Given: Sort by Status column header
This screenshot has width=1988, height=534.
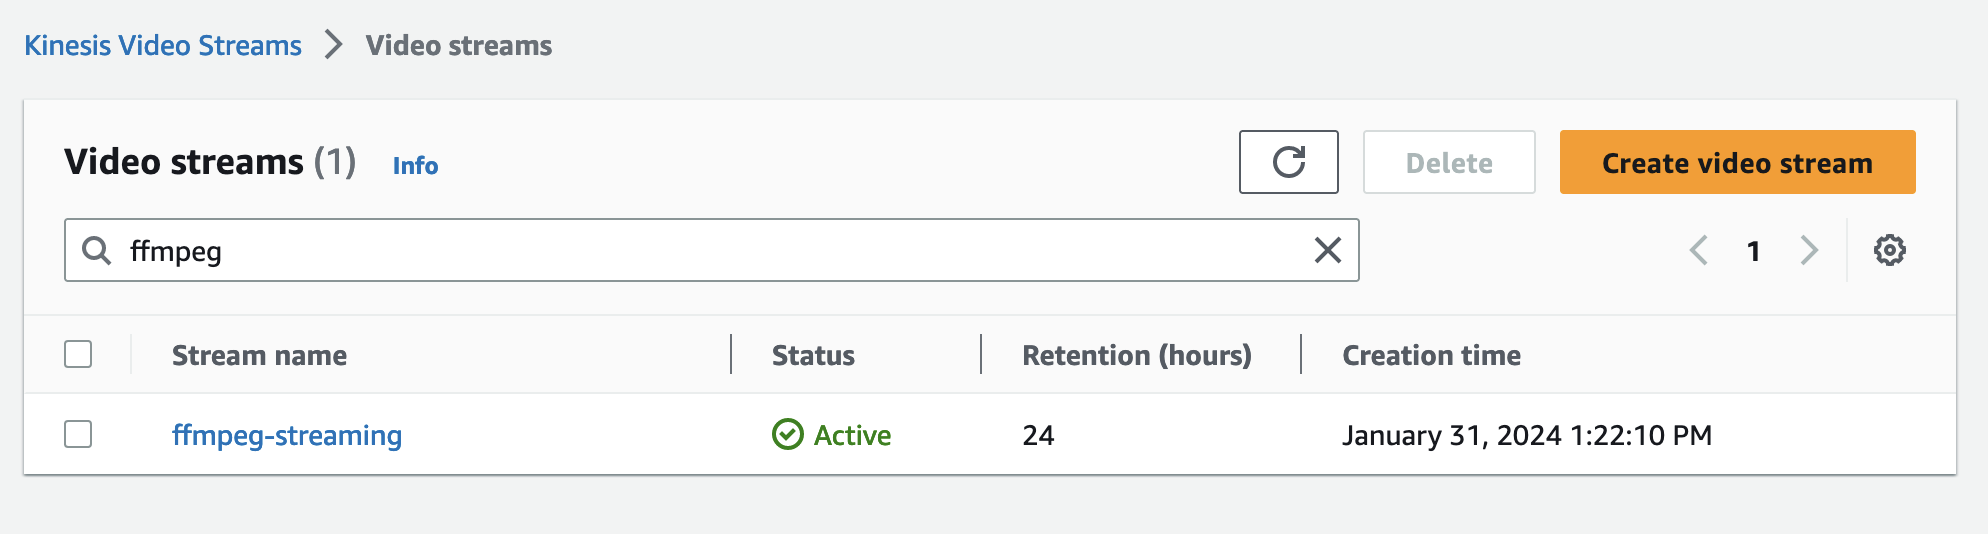Looking at the screenshot, I should (x=813, y=355).
